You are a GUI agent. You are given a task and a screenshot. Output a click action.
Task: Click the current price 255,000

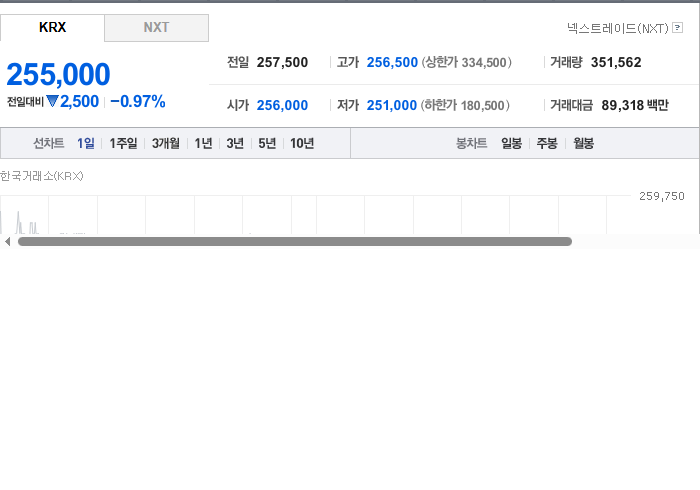pos(58,74)
